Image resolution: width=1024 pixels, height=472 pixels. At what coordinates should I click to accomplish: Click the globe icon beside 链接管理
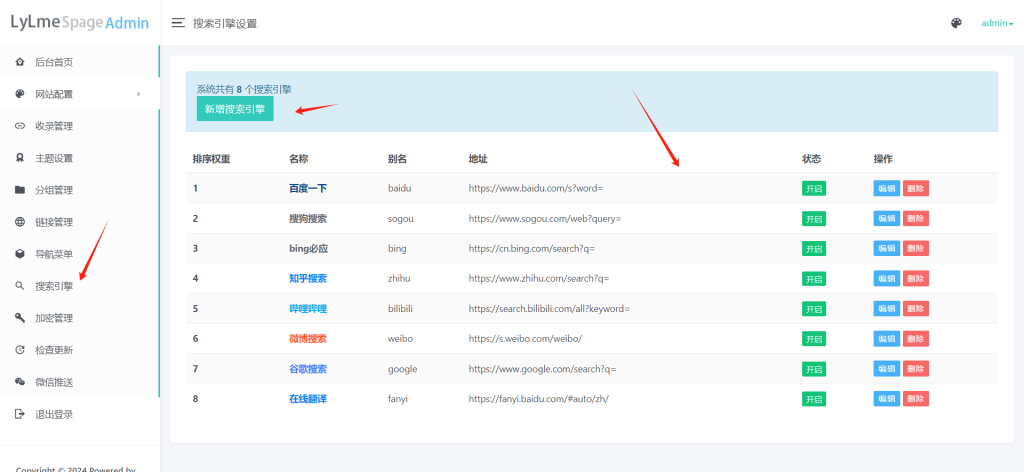(20, 222)
